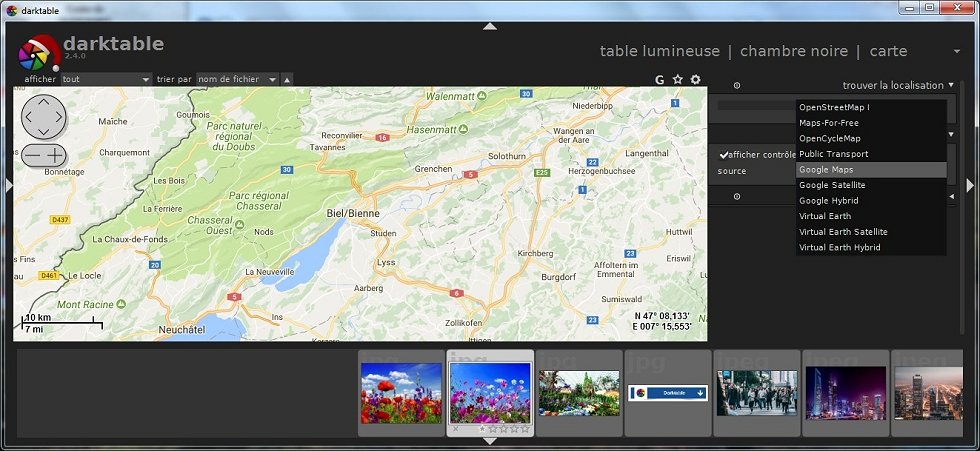Toggle star overlays icon above the map
The image size is (980, 451).
pos(678,79)
